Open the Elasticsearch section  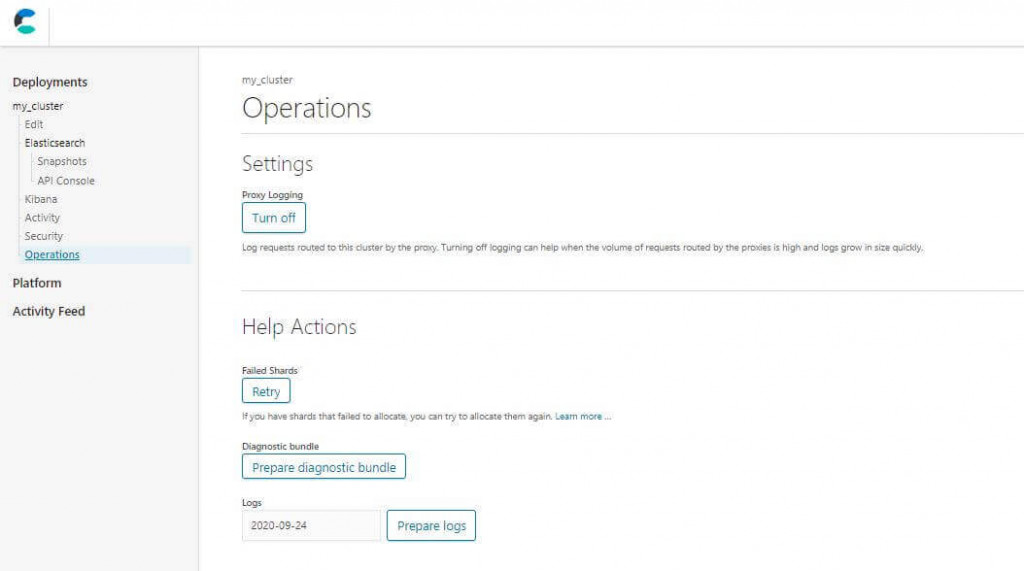pyautogui.click(x=55, y=142)
